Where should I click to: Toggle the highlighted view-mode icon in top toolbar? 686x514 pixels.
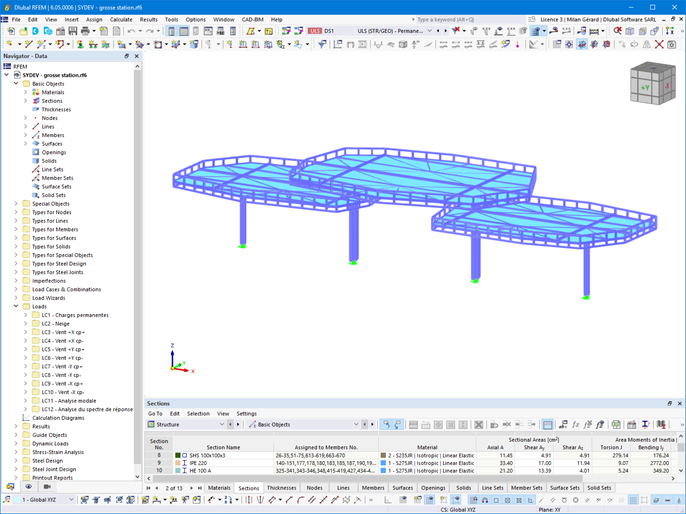[536, 31]
